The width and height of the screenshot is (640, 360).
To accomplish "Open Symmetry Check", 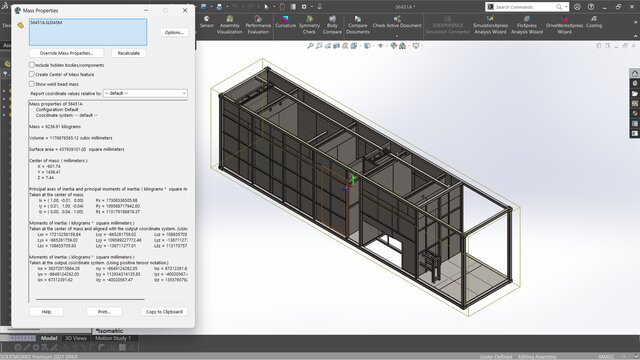I will pos(309,25).
